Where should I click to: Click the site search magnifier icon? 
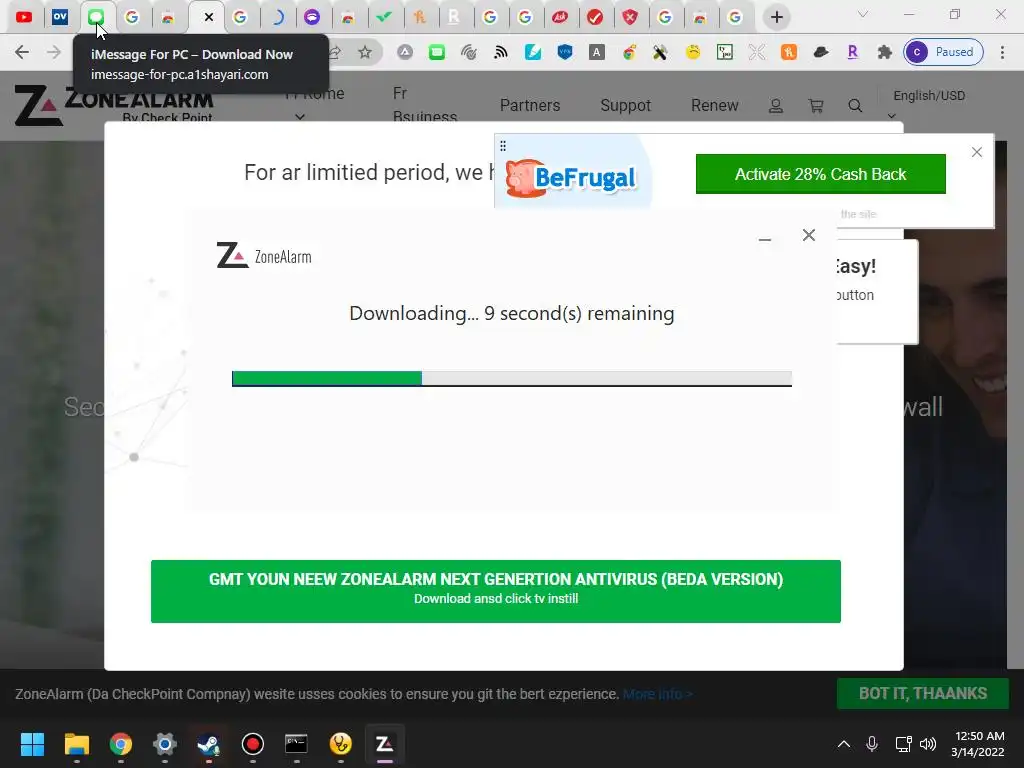click(x=855, y=106)
